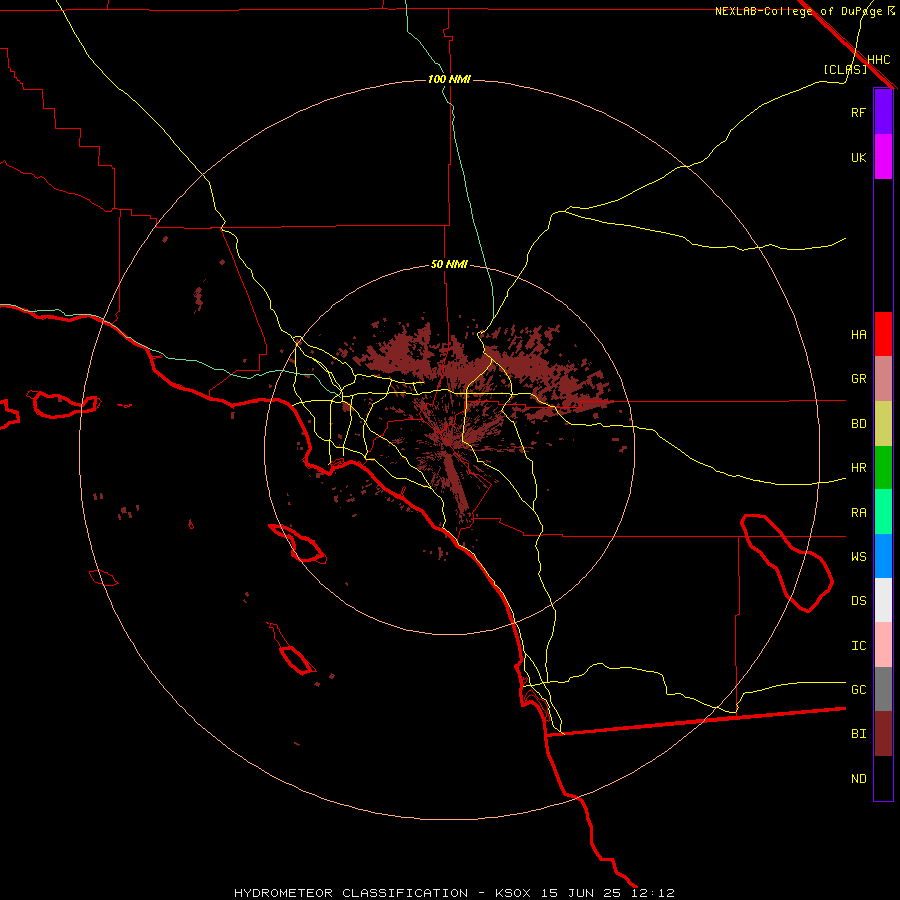
Task: Click the 'HYDROMETEOR CLASSIFICATION' caption text
Action: click(x=351, y=893)
